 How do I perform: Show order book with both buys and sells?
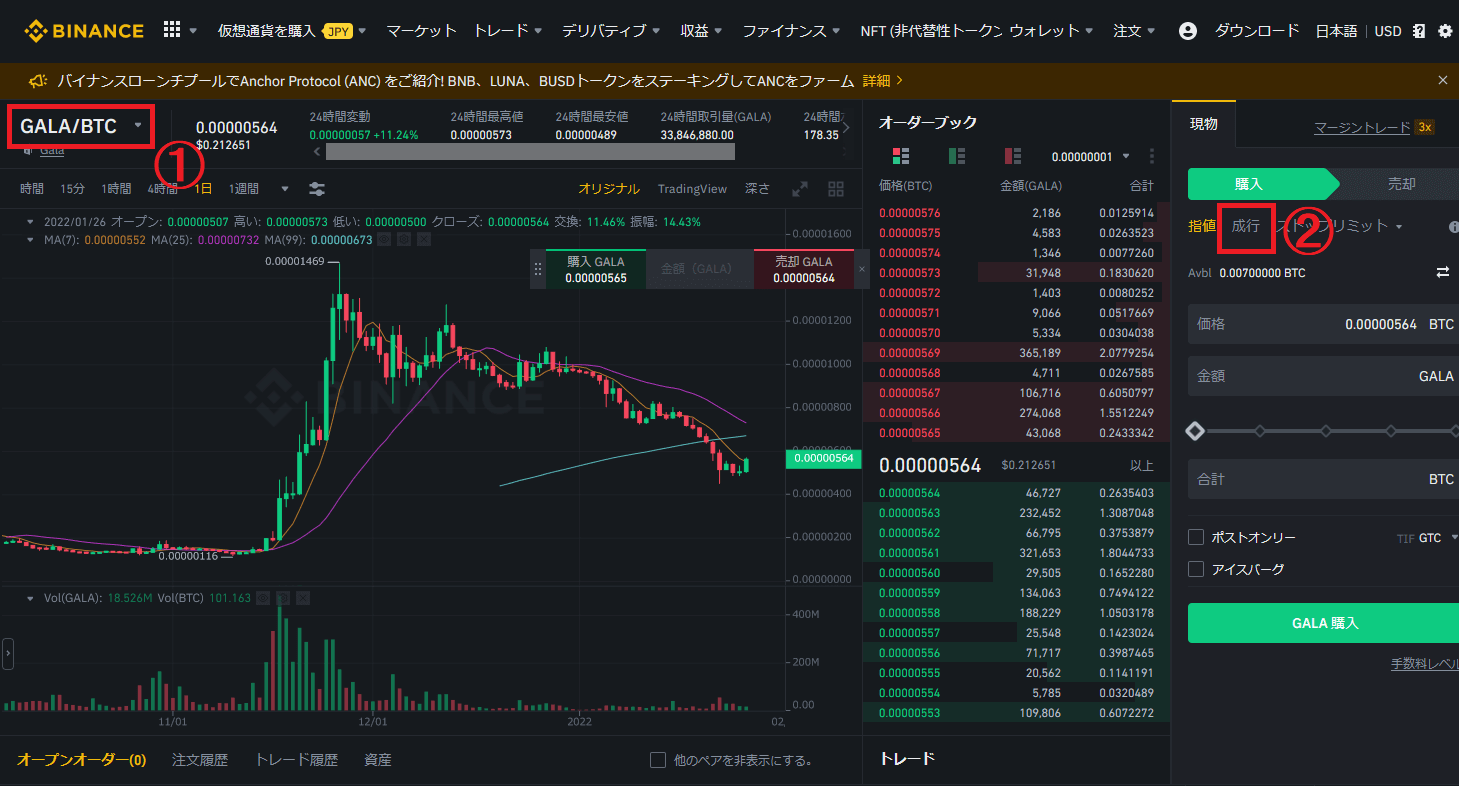click(901, 156)
